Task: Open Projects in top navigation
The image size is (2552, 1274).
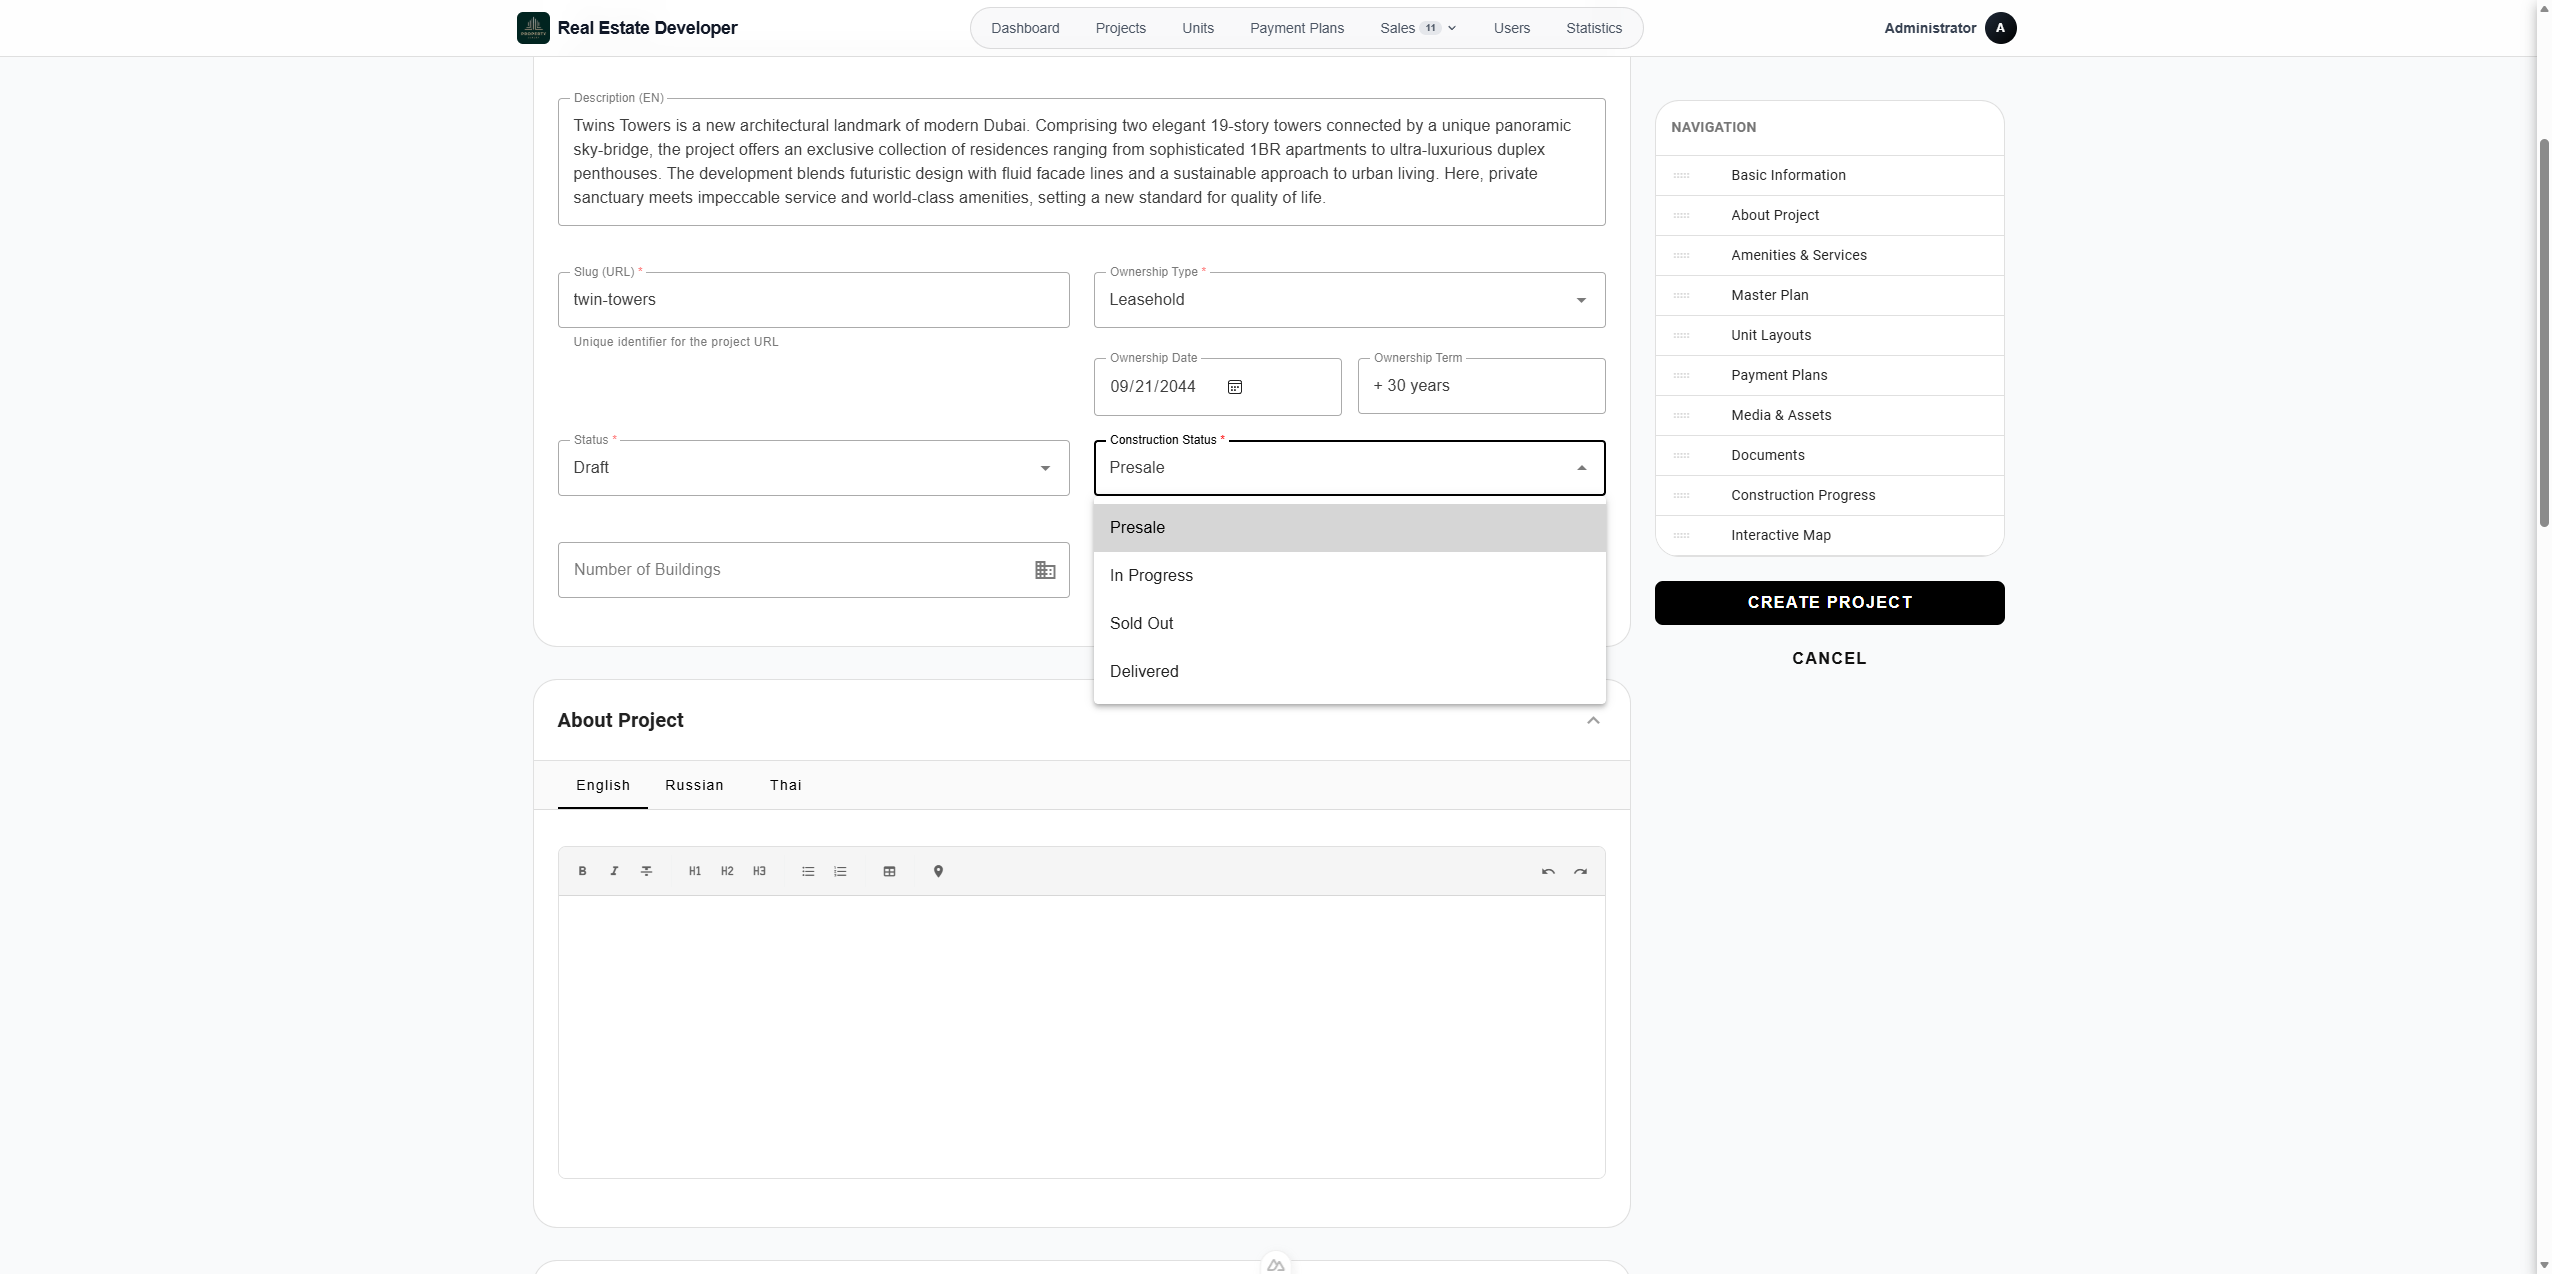Action: [1120, 28]
